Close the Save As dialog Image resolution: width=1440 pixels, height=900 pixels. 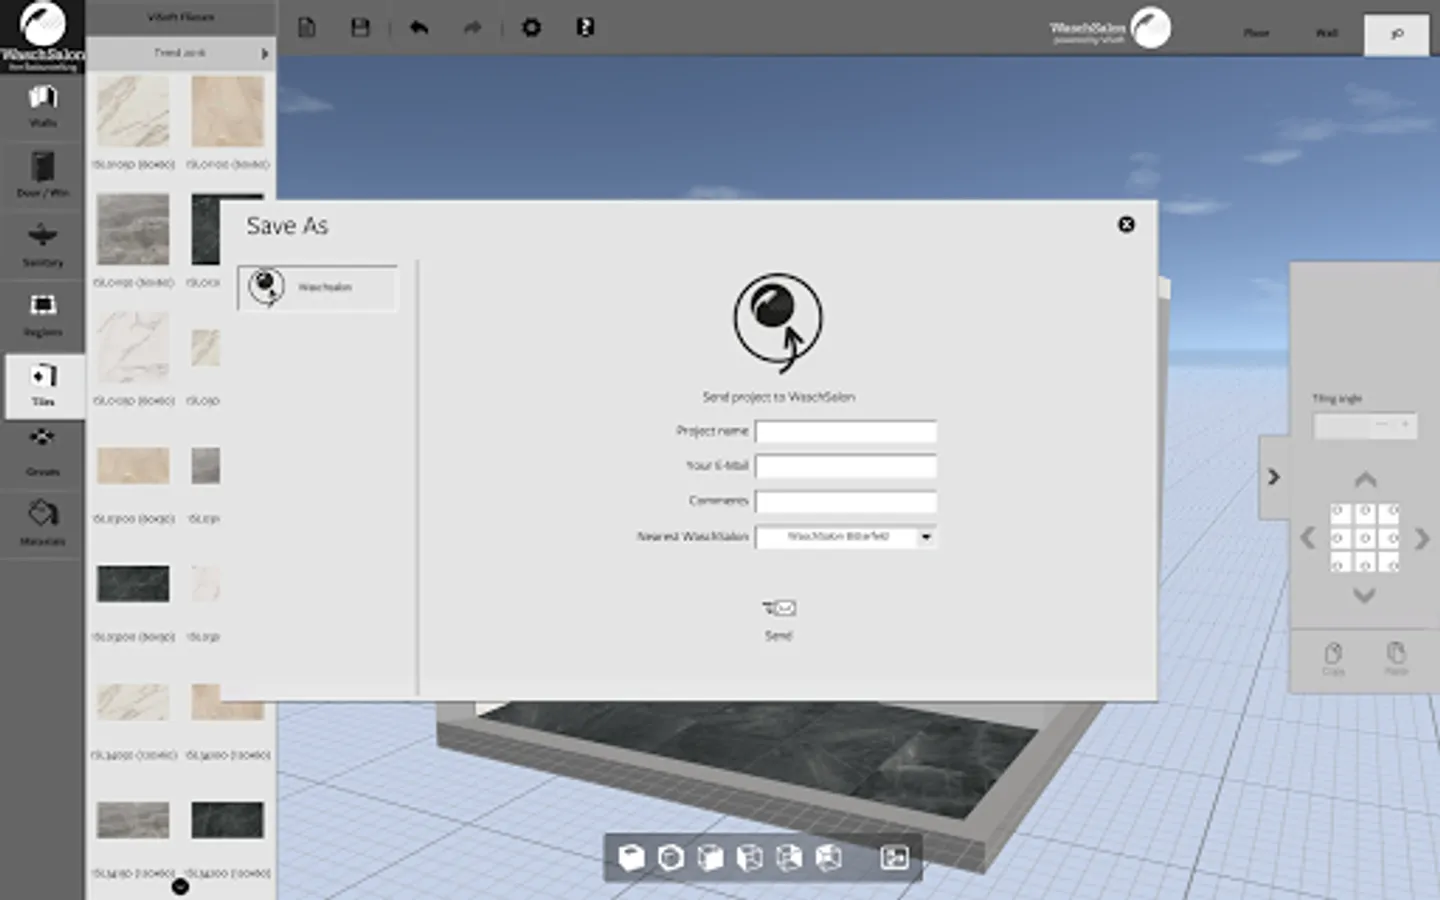click(1126, 224)
